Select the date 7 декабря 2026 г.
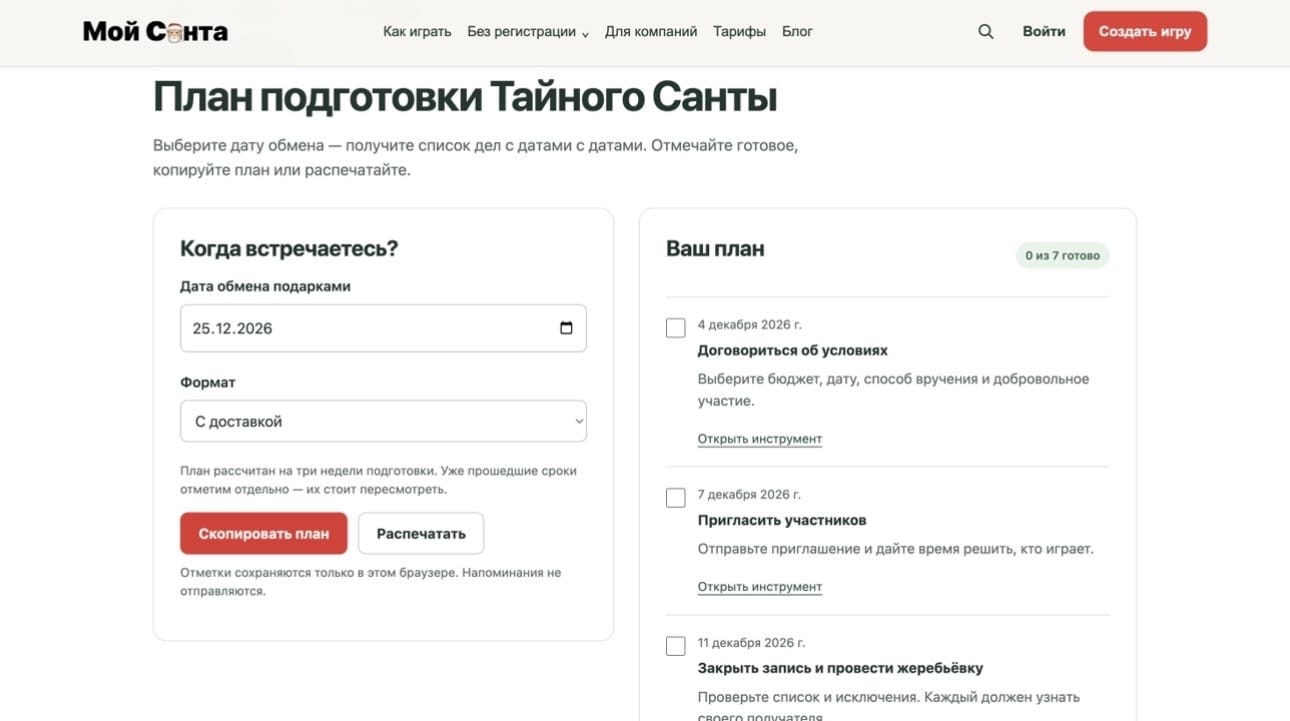1290x721 pixels. pyautogui.click(x=750, y=494)
